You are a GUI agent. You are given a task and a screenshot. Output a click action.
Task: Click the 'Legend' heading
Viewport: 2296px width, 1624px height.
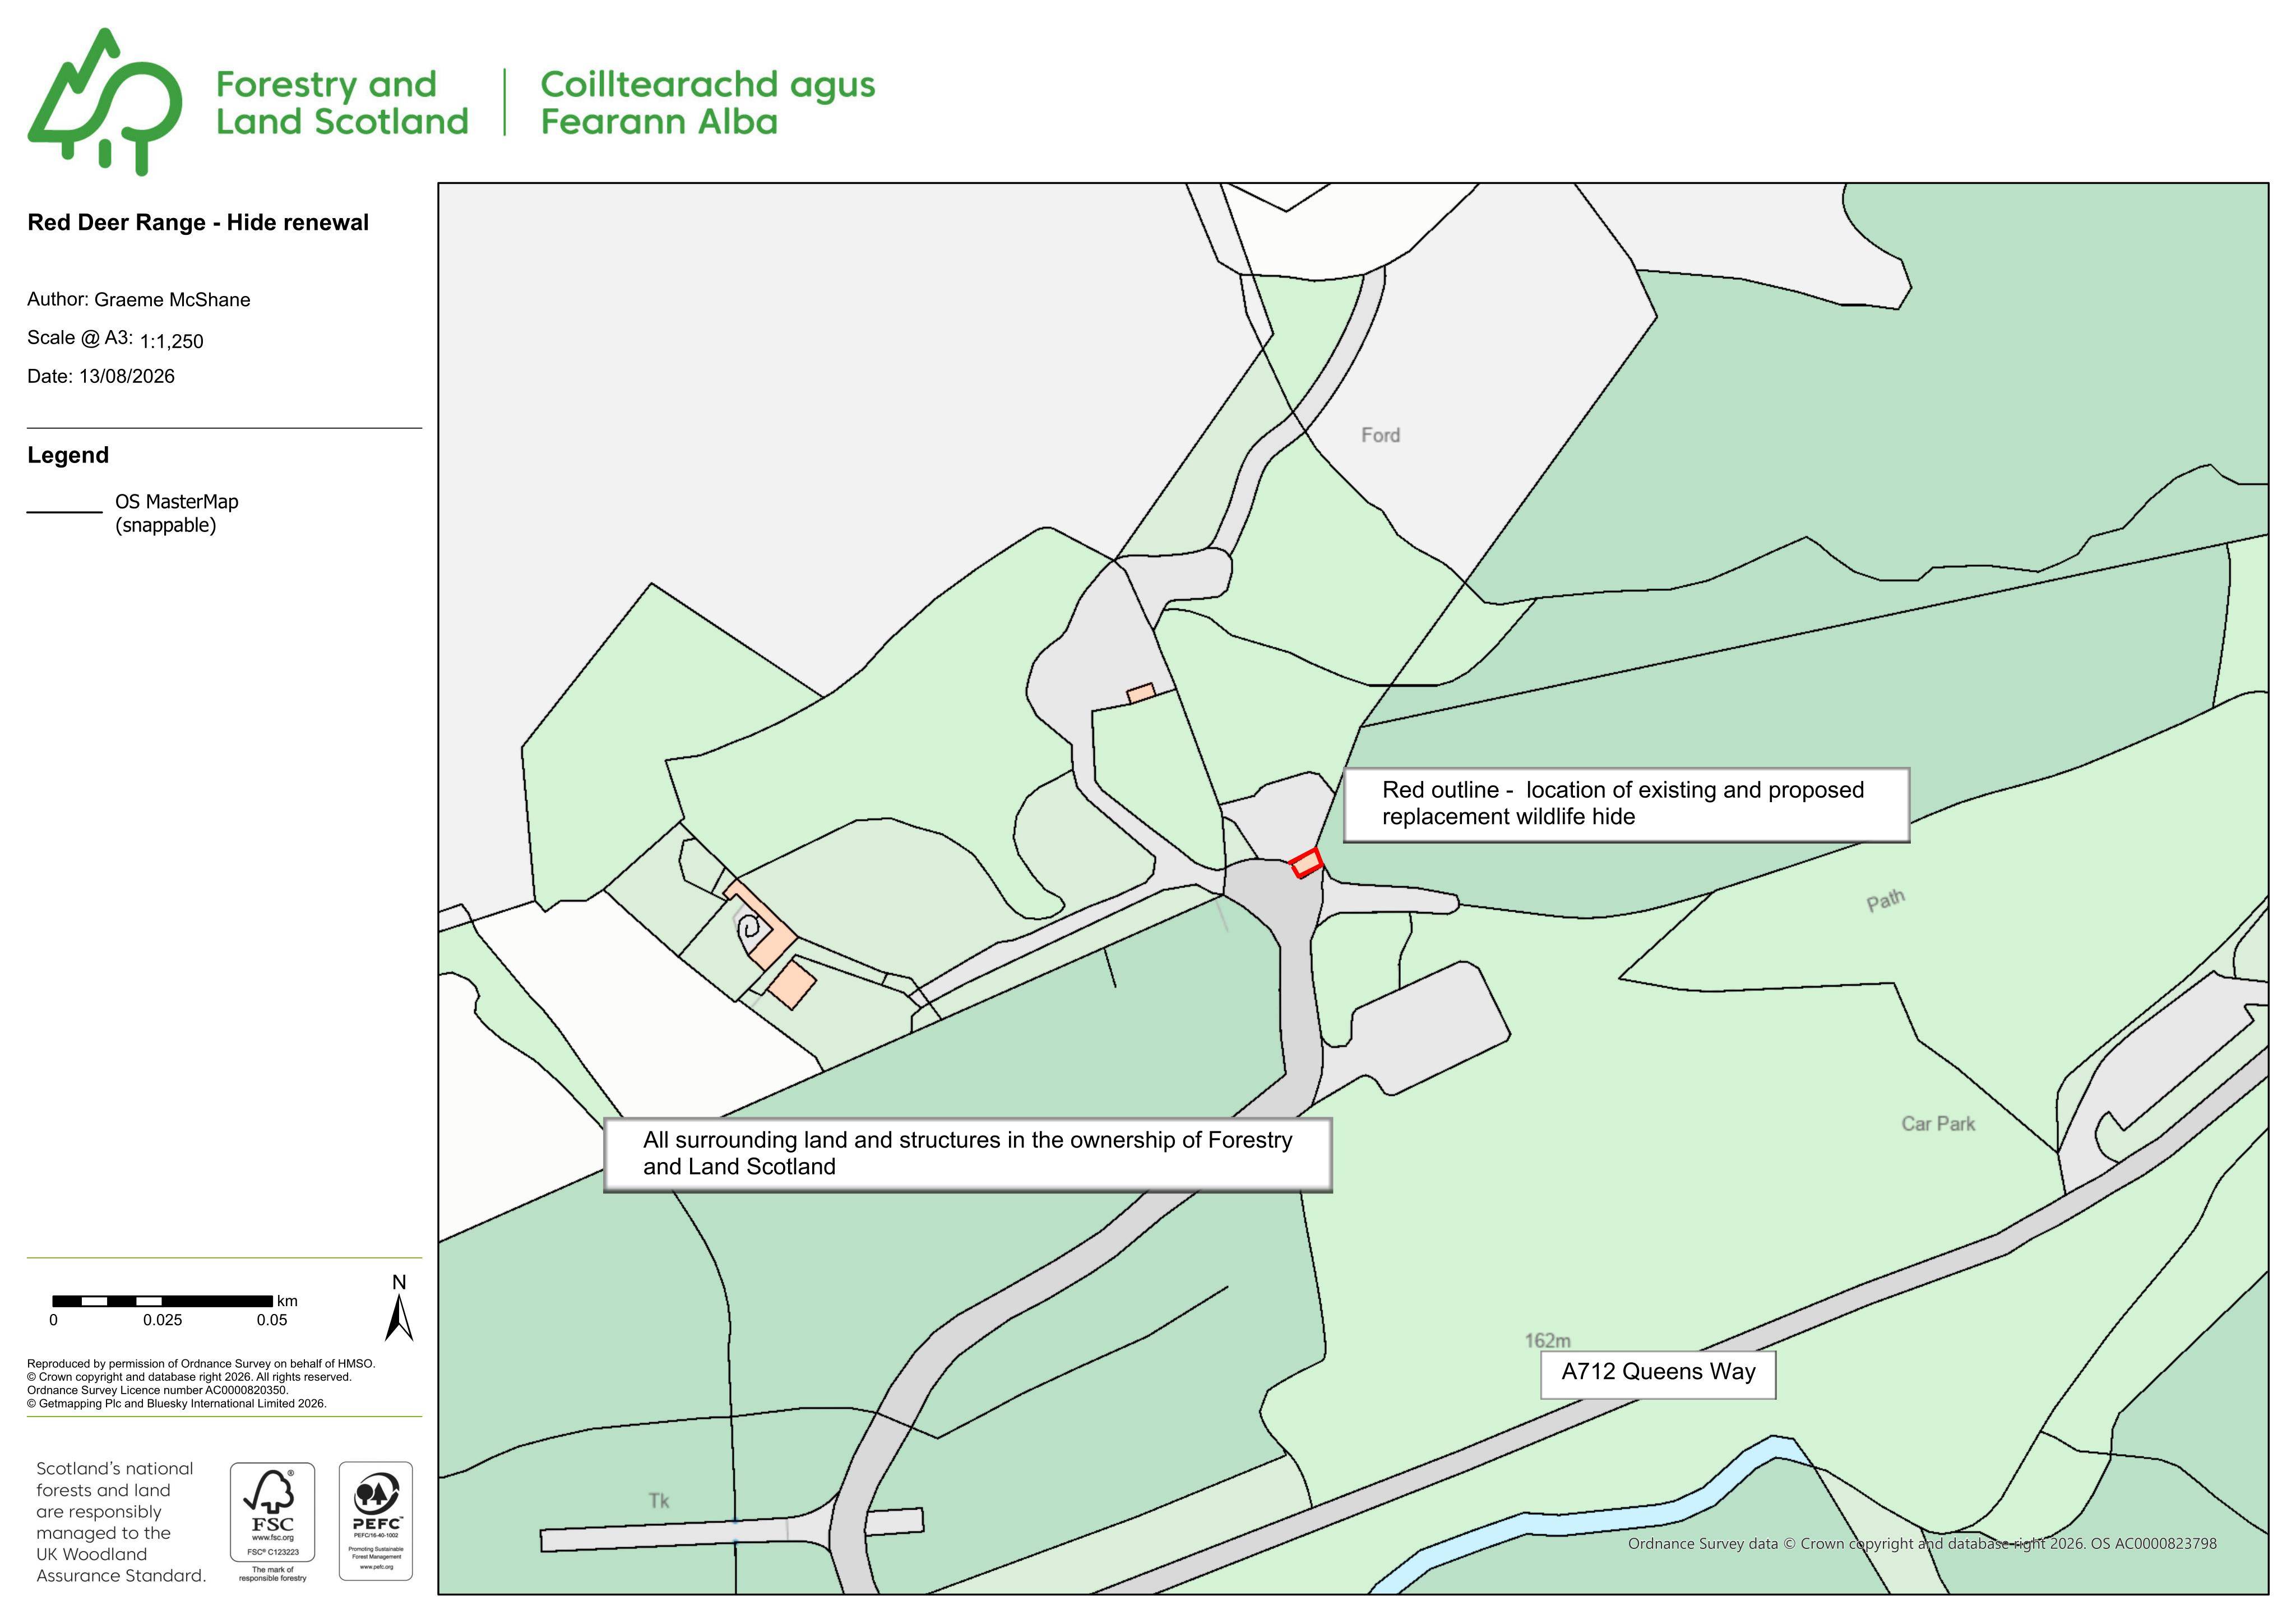(68, 455)
